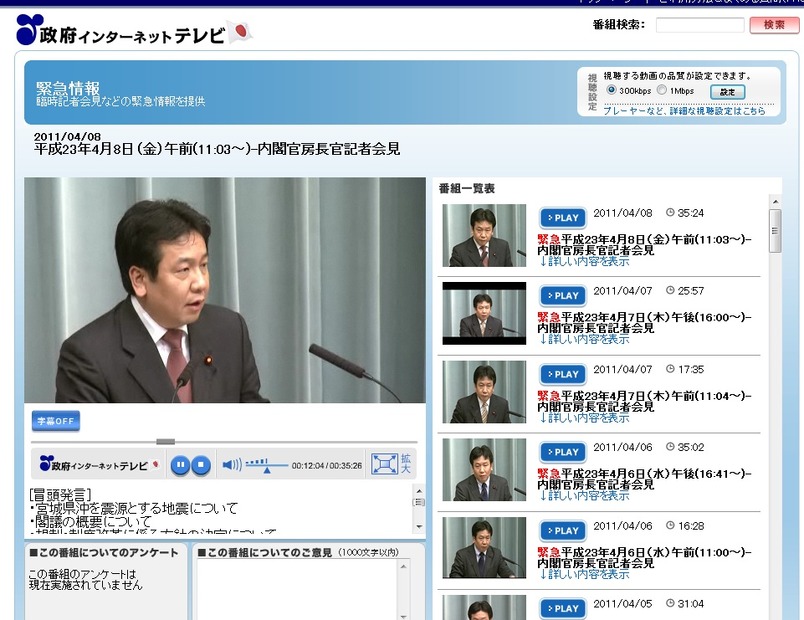
Task: Mute audio via the speaker icon
Action: coord(232,465)
